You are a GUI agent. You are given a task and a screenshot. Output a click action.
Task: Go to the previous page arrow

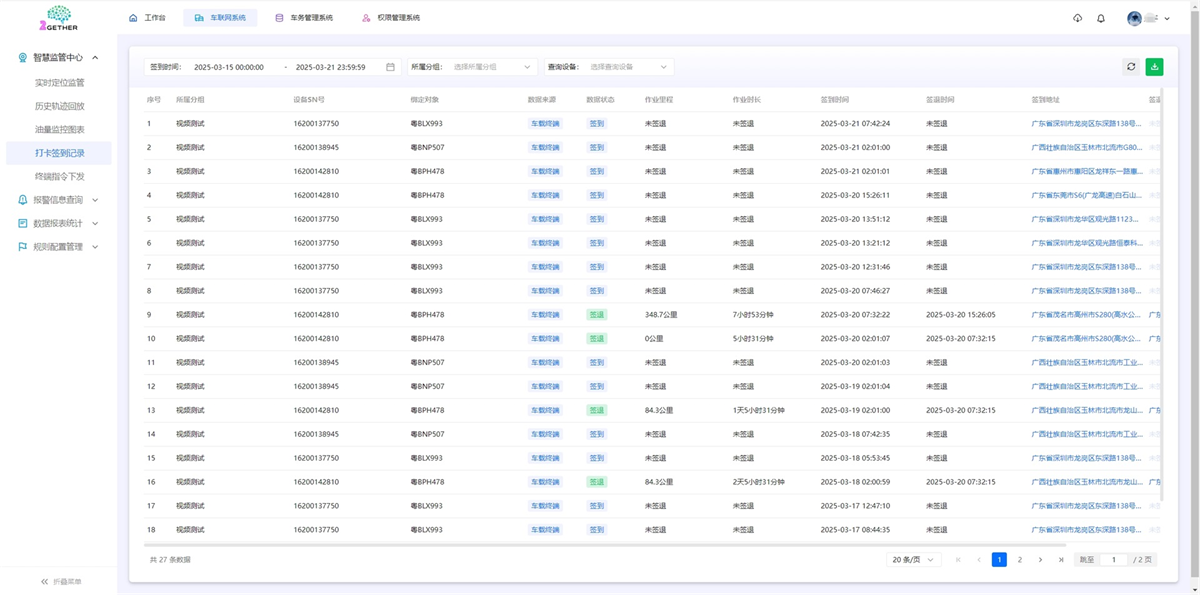[978, 560]
